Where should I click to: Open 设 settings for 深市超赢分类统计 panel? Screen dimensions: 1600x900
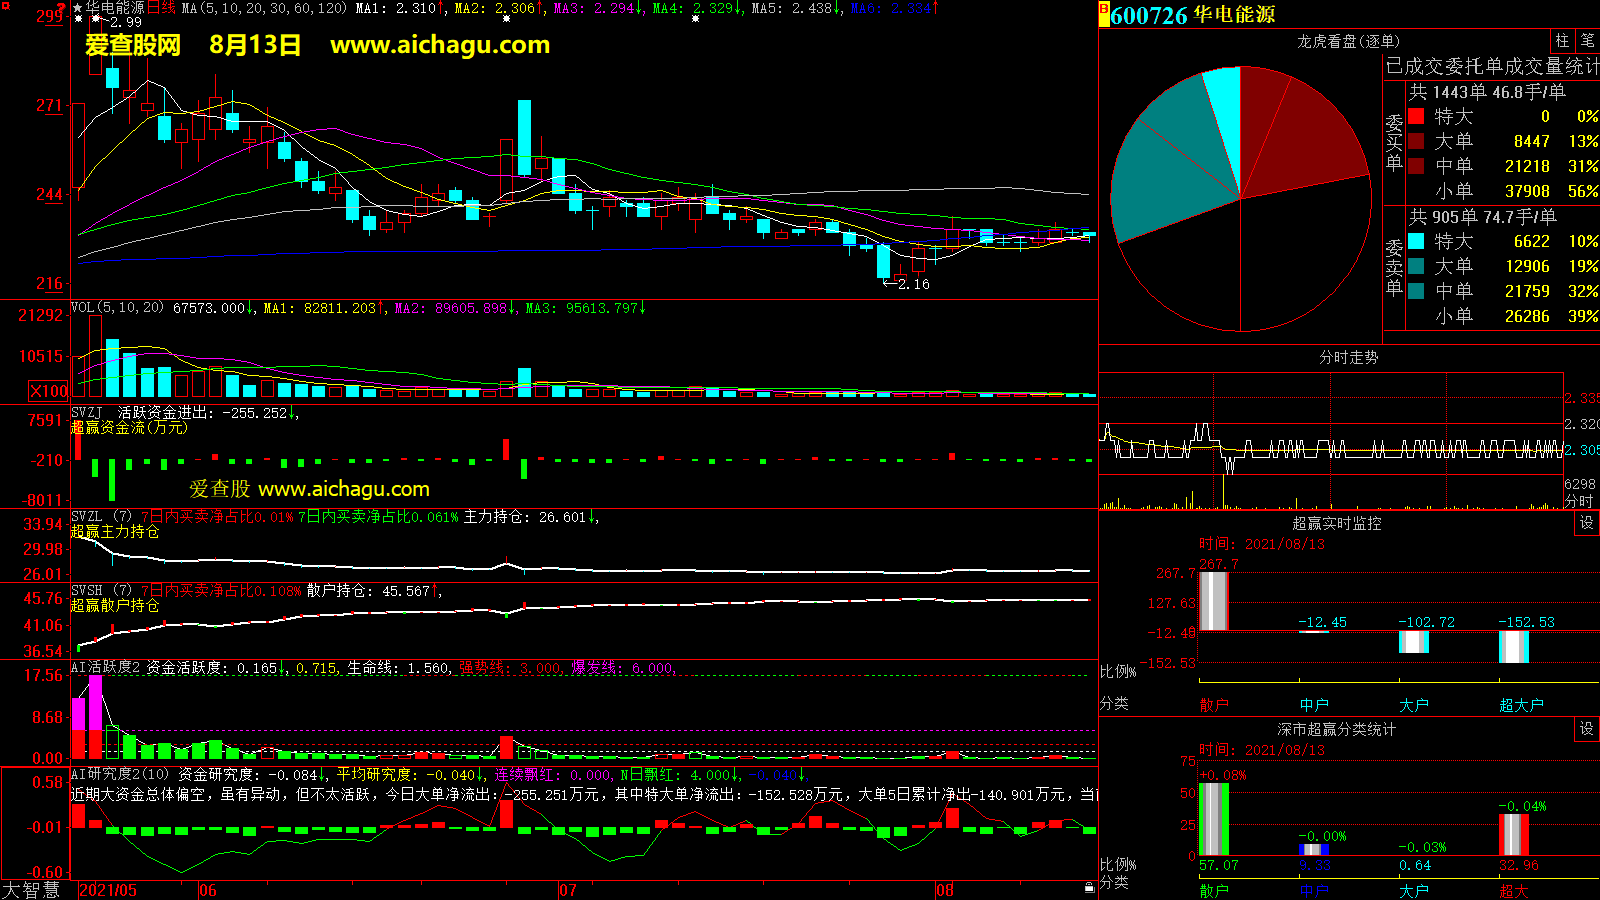click(x=1587, y=729)
